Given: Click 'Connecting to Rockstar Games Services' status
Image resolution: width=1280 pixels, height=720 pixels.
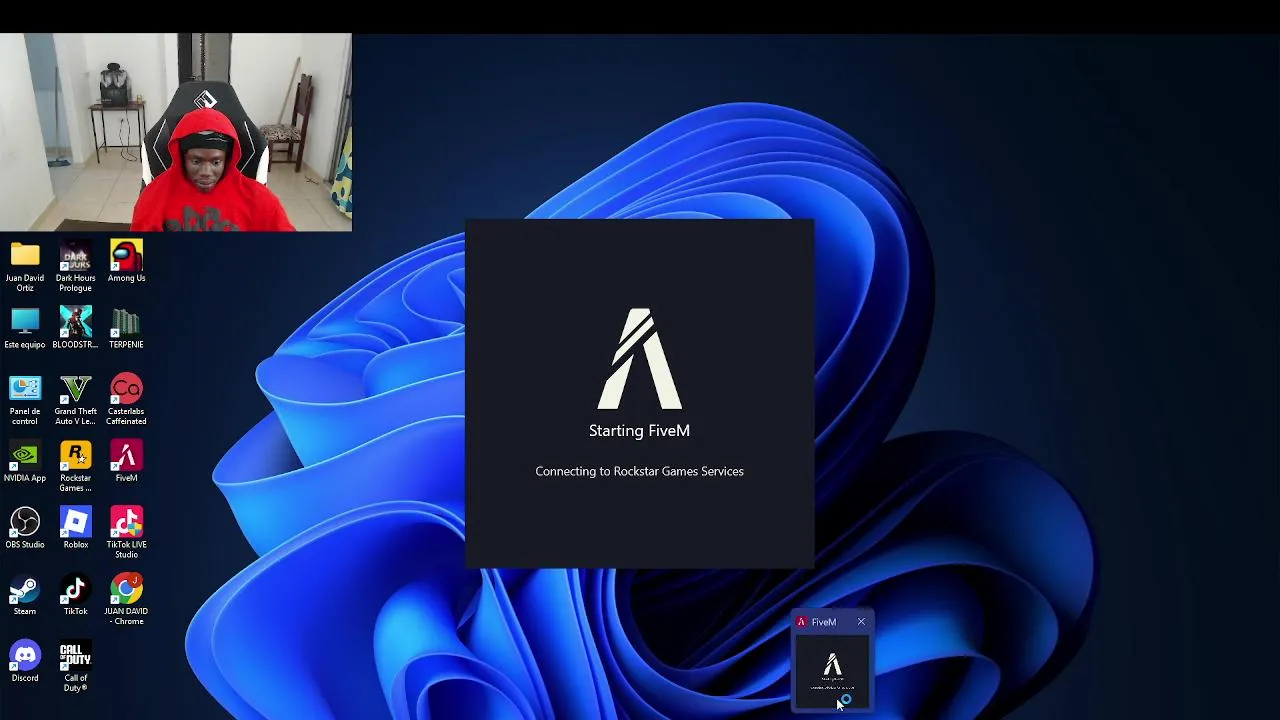Looking at the screenshot, I should coord(639,471).
